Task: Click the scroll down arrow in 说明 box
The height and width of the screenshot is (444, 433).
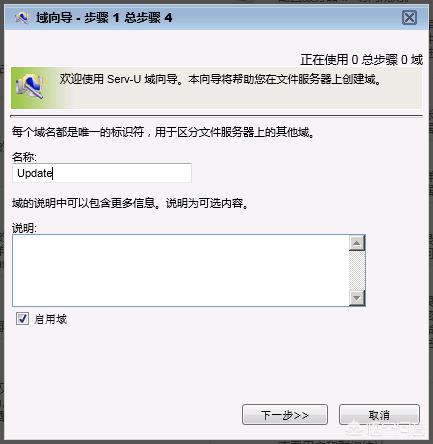Action: [357, 298]
